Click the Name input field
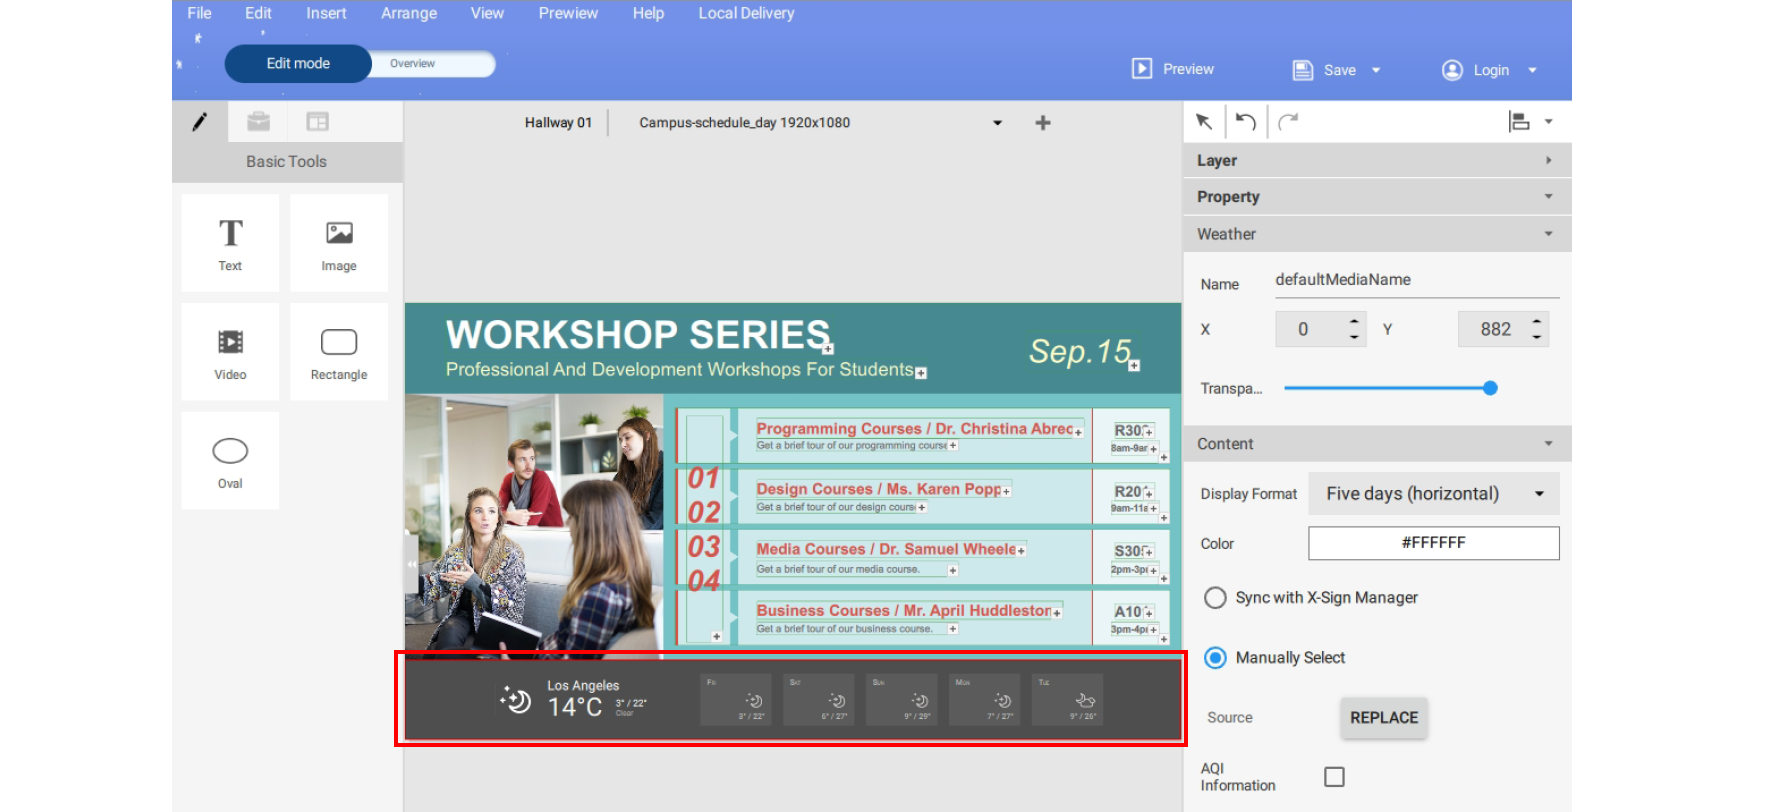Screen dimensions: 1767x812 coord(1416,281)
